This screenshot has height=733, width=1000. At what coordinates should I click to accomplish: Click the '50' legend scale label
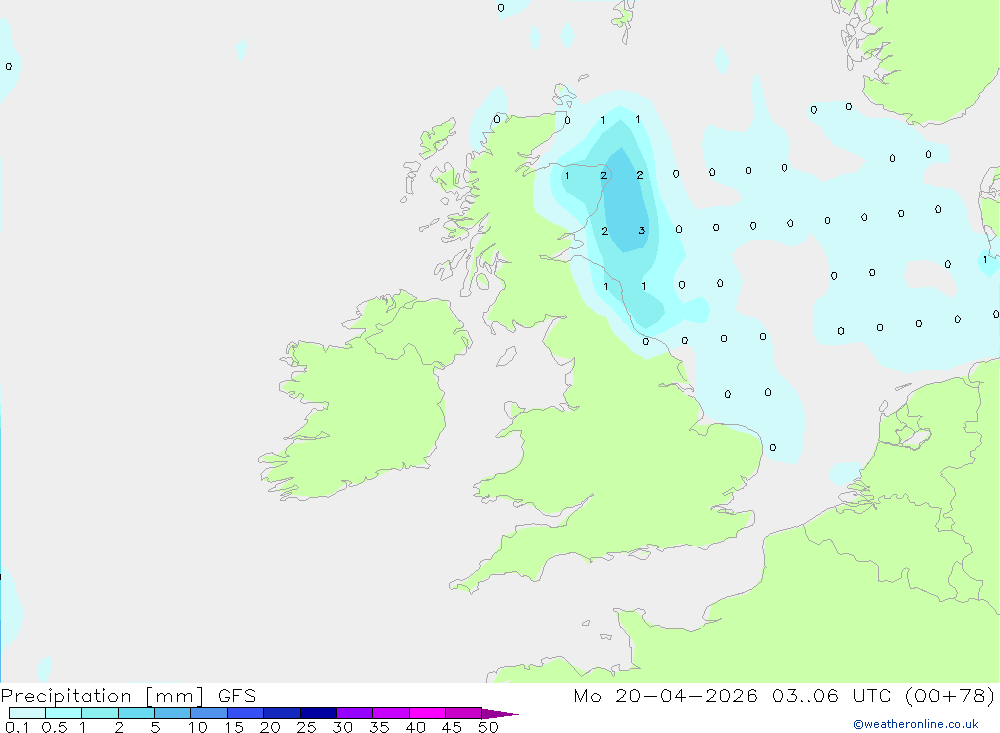pos(488,727)
